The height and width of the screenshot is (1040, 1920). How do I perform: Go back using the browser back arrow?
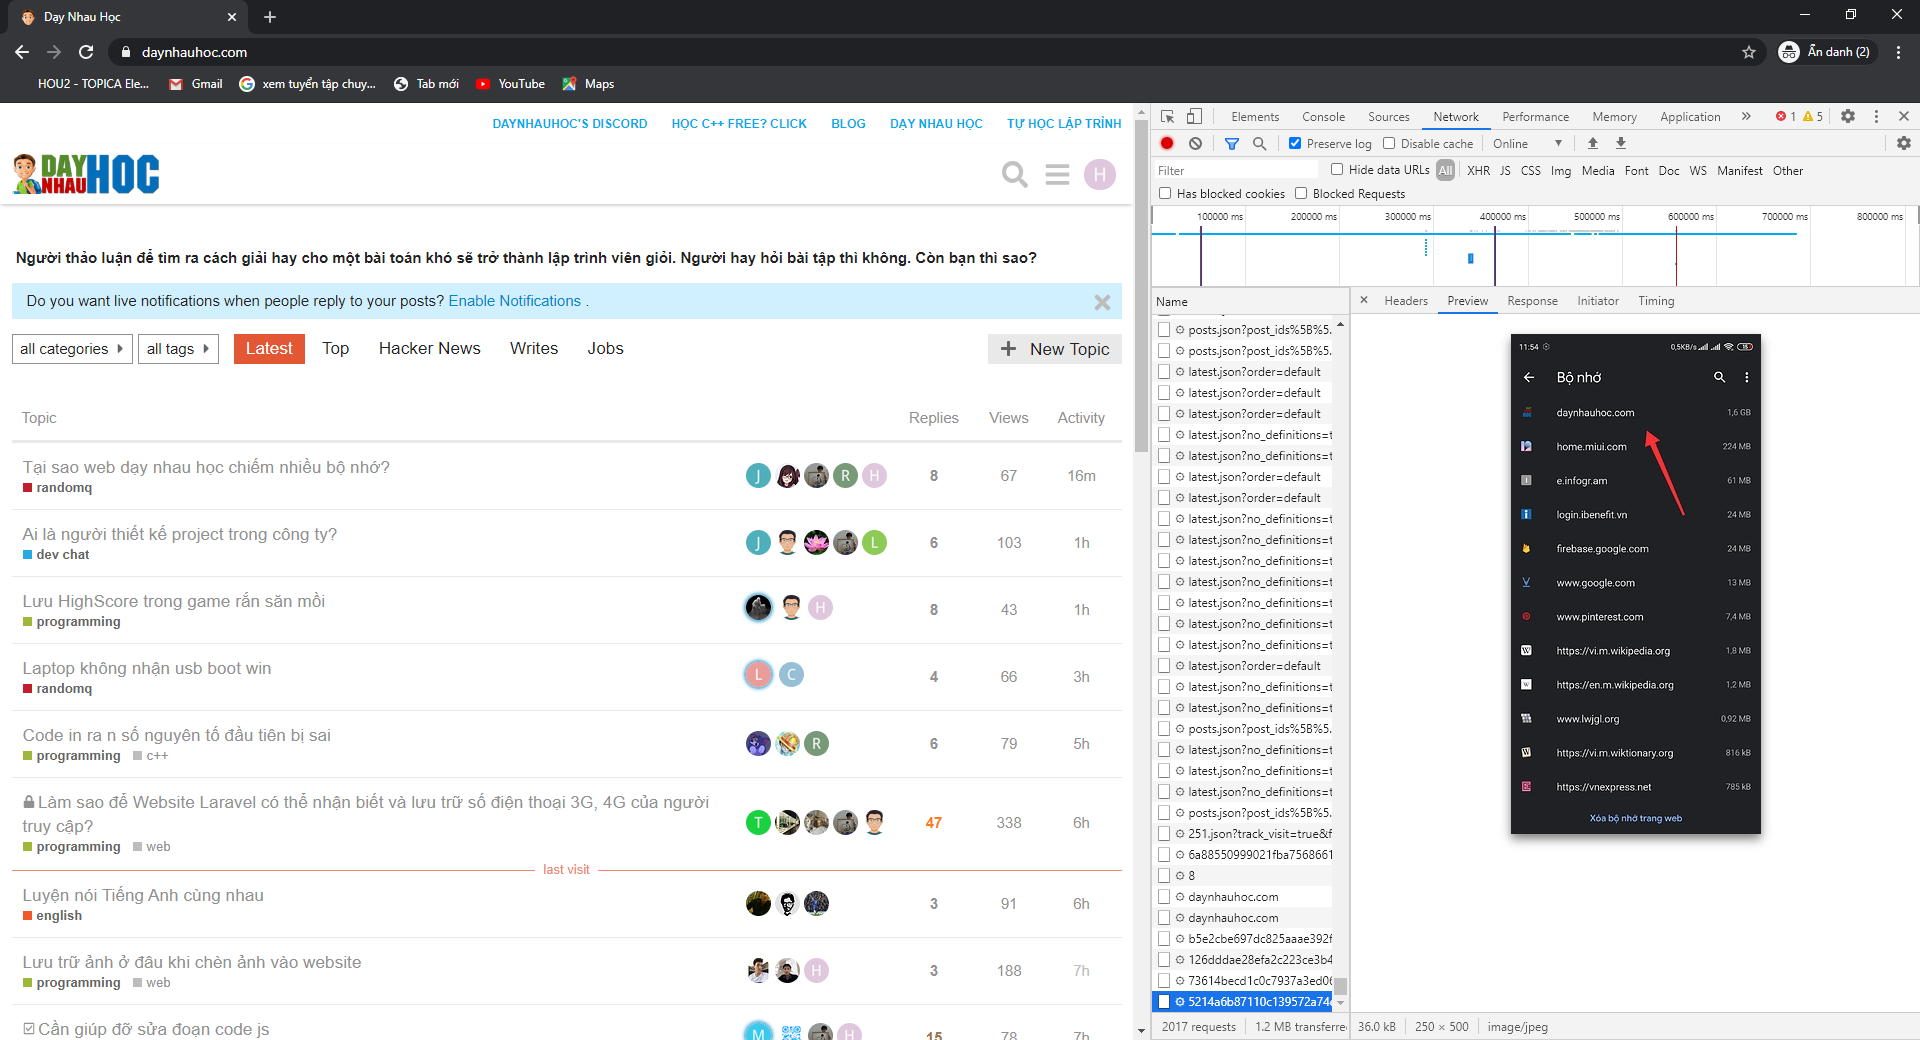[22, 52]
